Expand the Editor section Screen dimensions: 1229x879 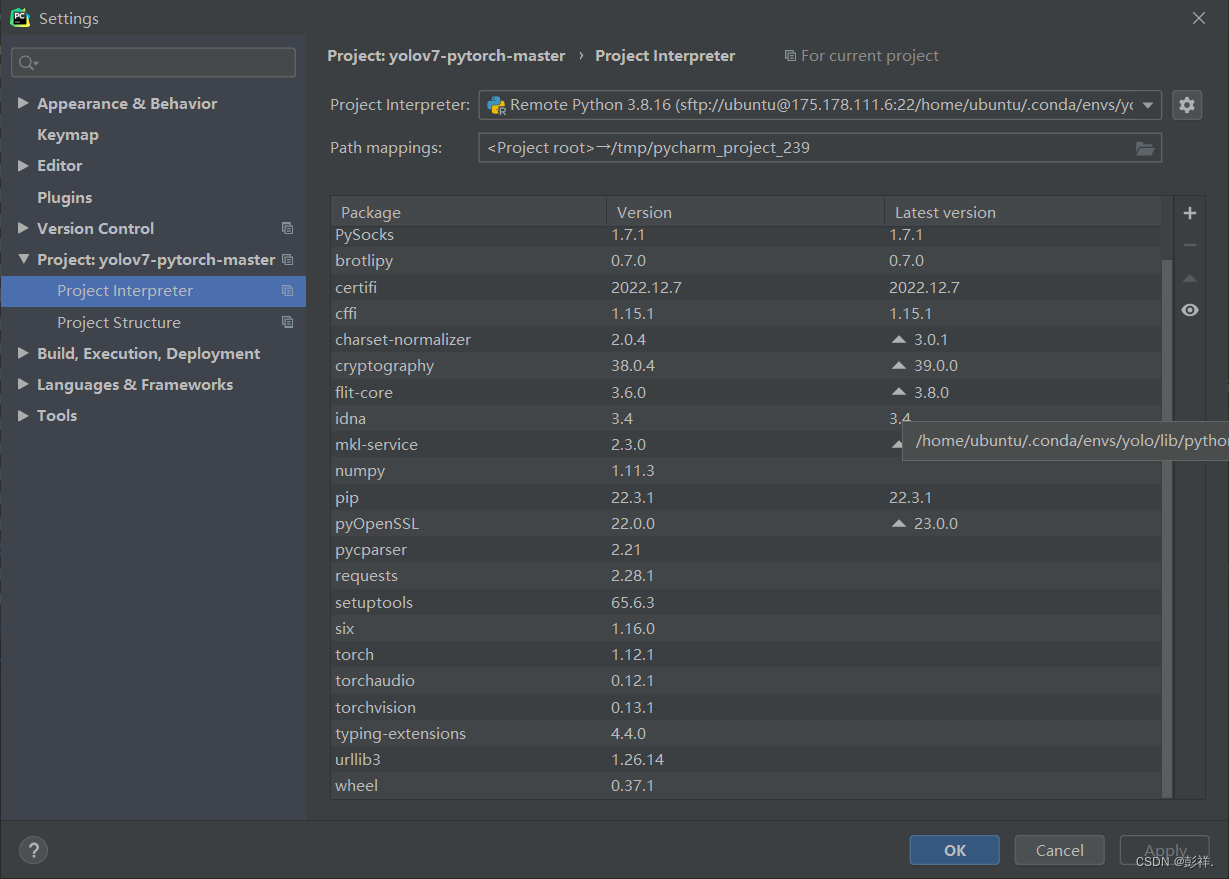coord(23,165)
